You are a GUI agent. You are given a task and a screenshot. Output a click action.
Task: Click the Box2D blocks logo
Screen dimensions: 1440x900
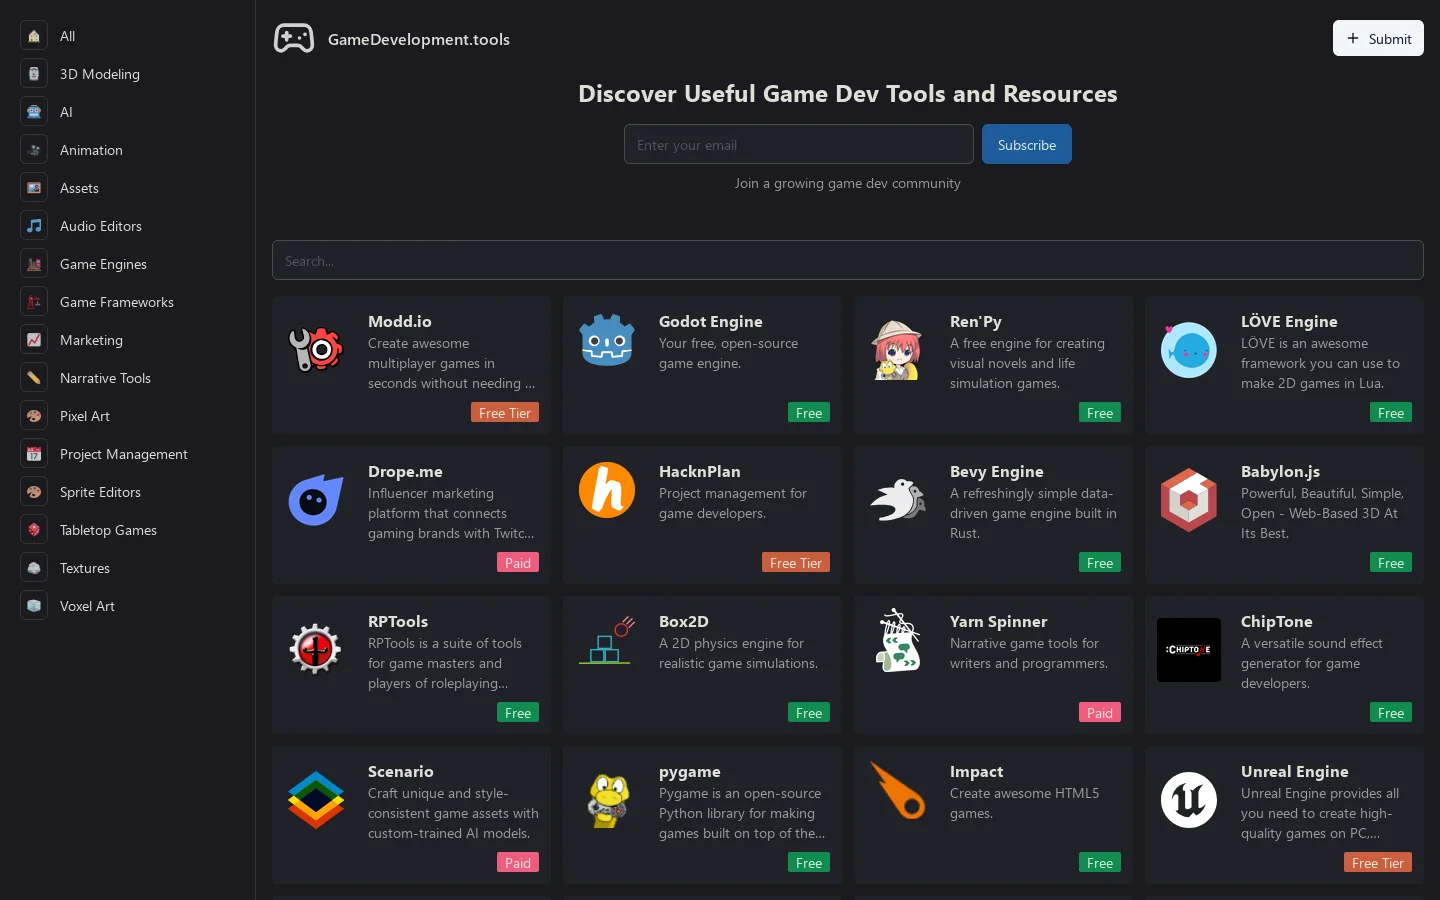(607, 640)
